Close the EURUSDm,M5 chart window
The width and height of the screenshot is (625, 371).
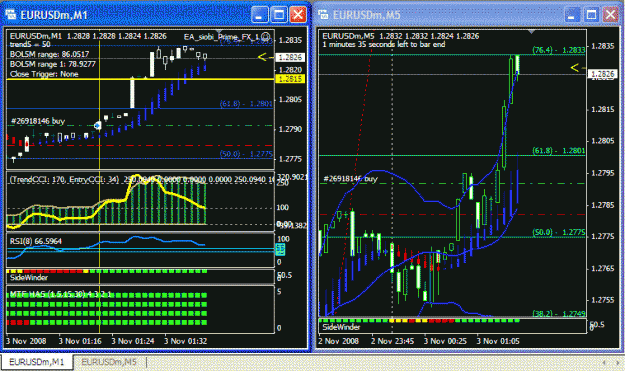point(610,15)
